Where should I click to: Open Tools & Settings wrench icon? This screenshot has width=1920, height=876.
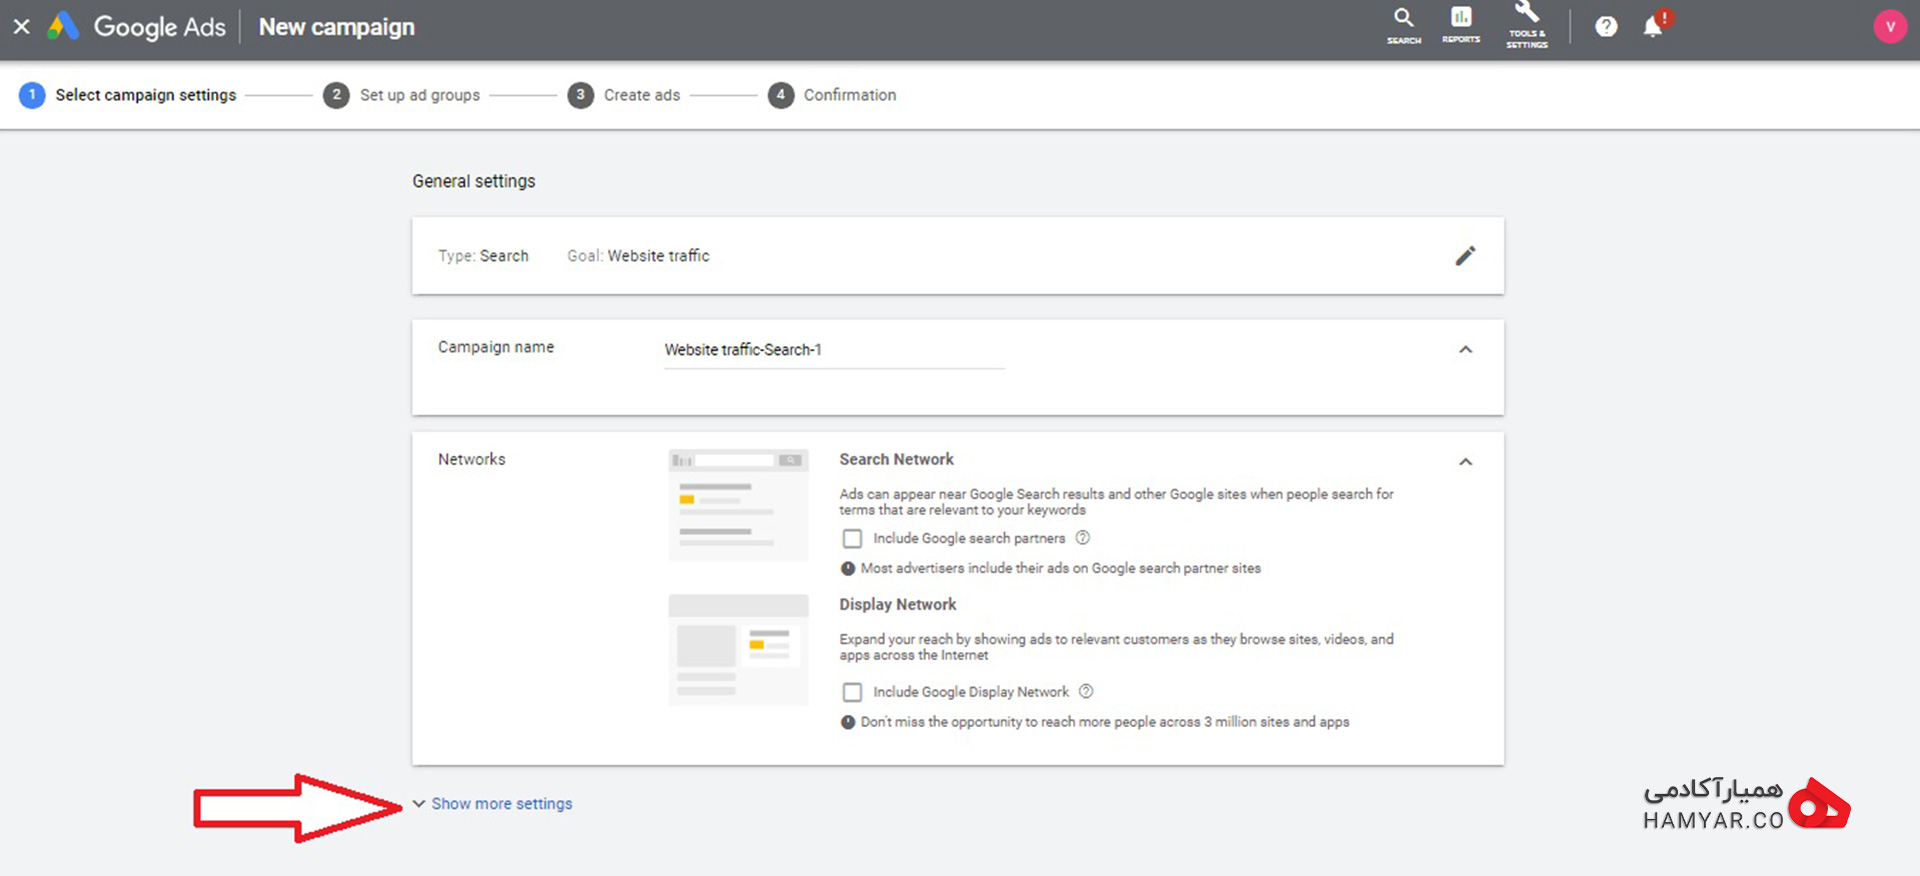tap(1527, 25)
